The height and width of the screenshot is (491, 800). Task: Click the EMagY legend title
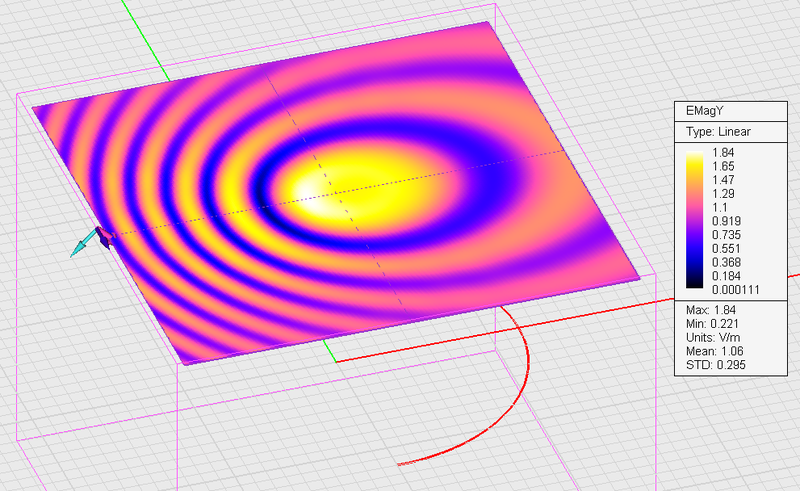pyautogui.click(x=705, y=111)
